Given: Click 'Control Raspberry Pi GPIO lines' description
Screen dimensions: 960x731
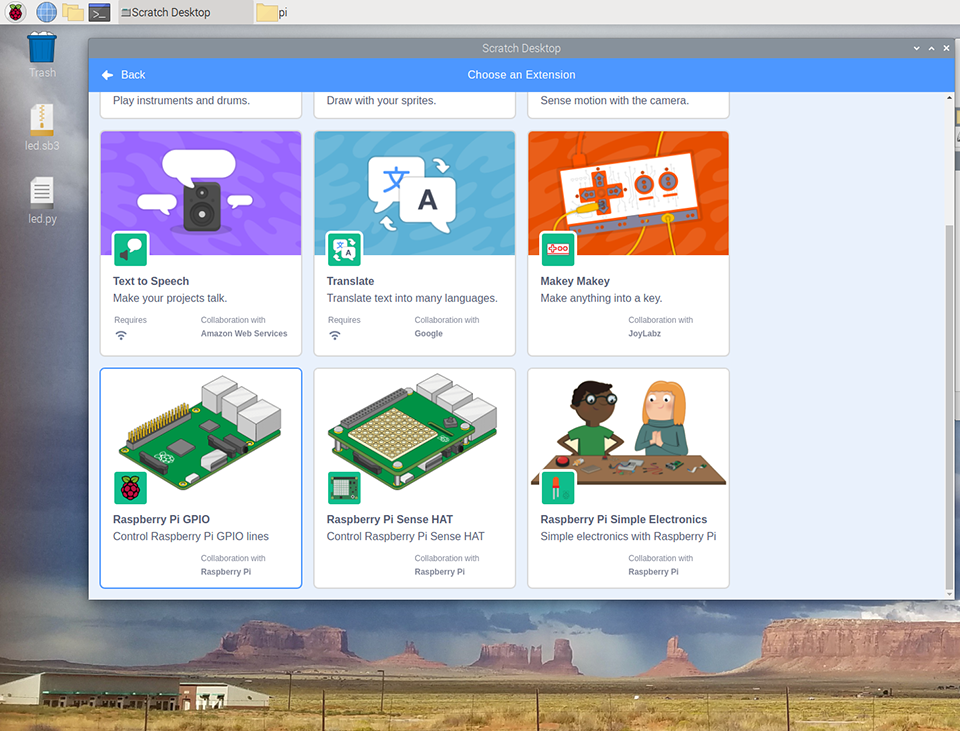Looking at the screenshot, I should point(190,536).
